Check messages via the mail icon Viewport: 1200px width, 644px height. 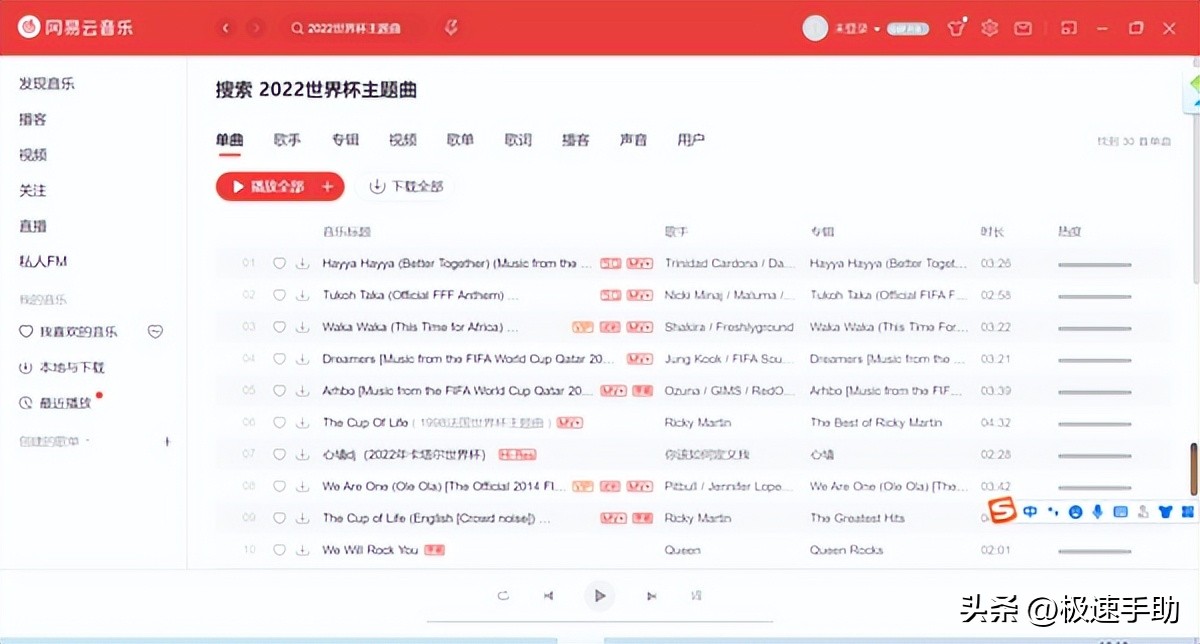pos(1023,28)
